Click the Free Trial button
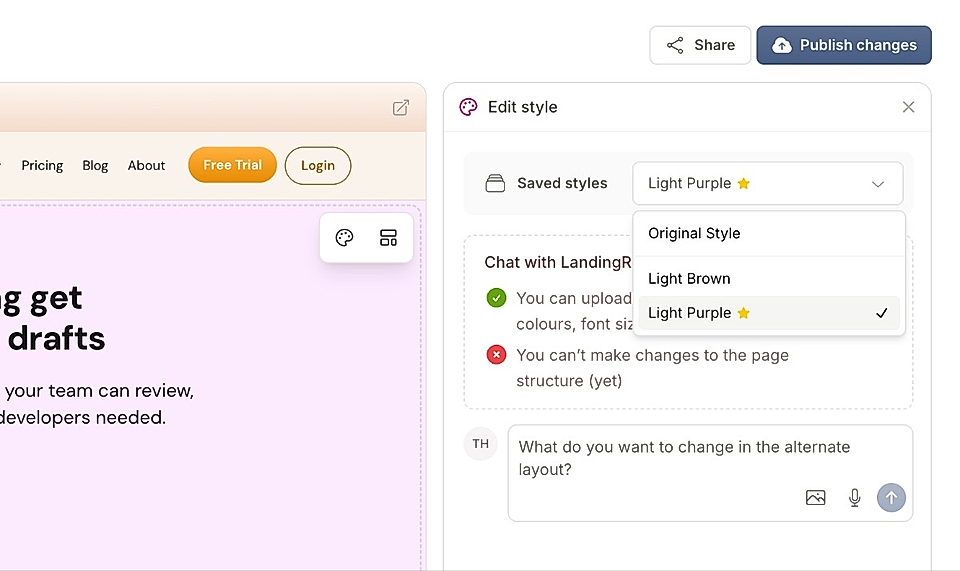The width and height of the screenshot is (960, 571). click(x=232, y=165)
